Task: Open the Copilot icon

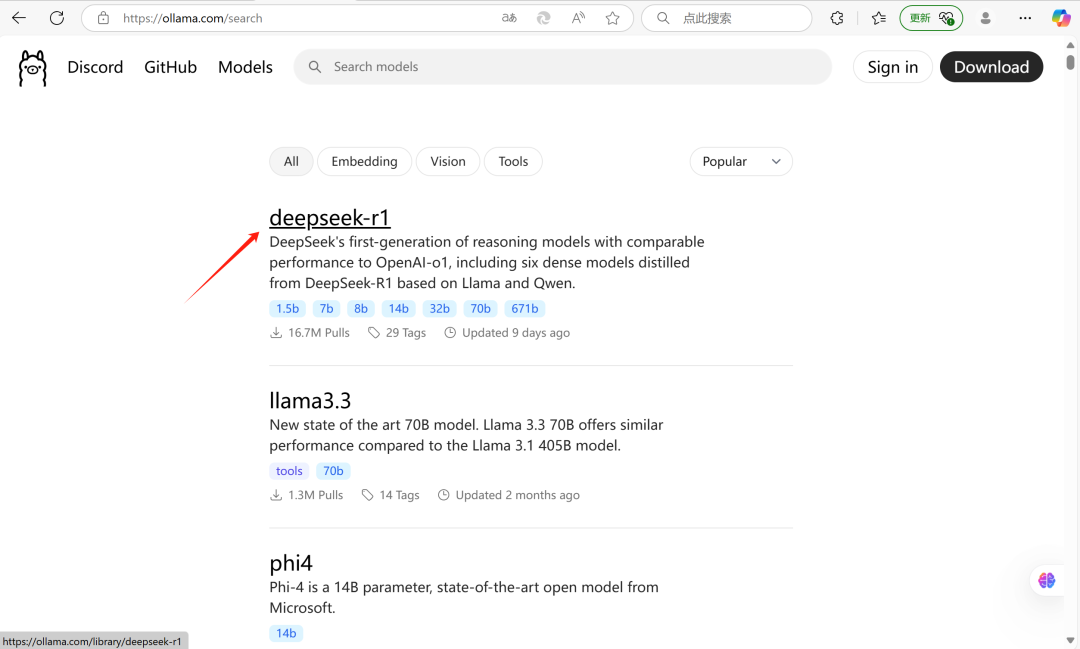Action: (x=1061, y=18)
